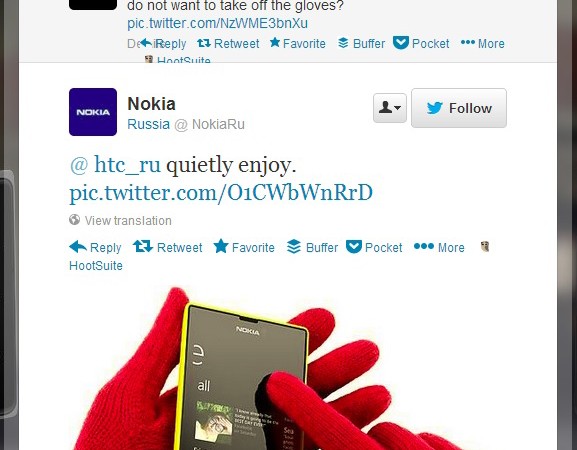Screen dimensions: 577x450
Task: Save Nokia tweet to Pocket
Action: [374, 247]
